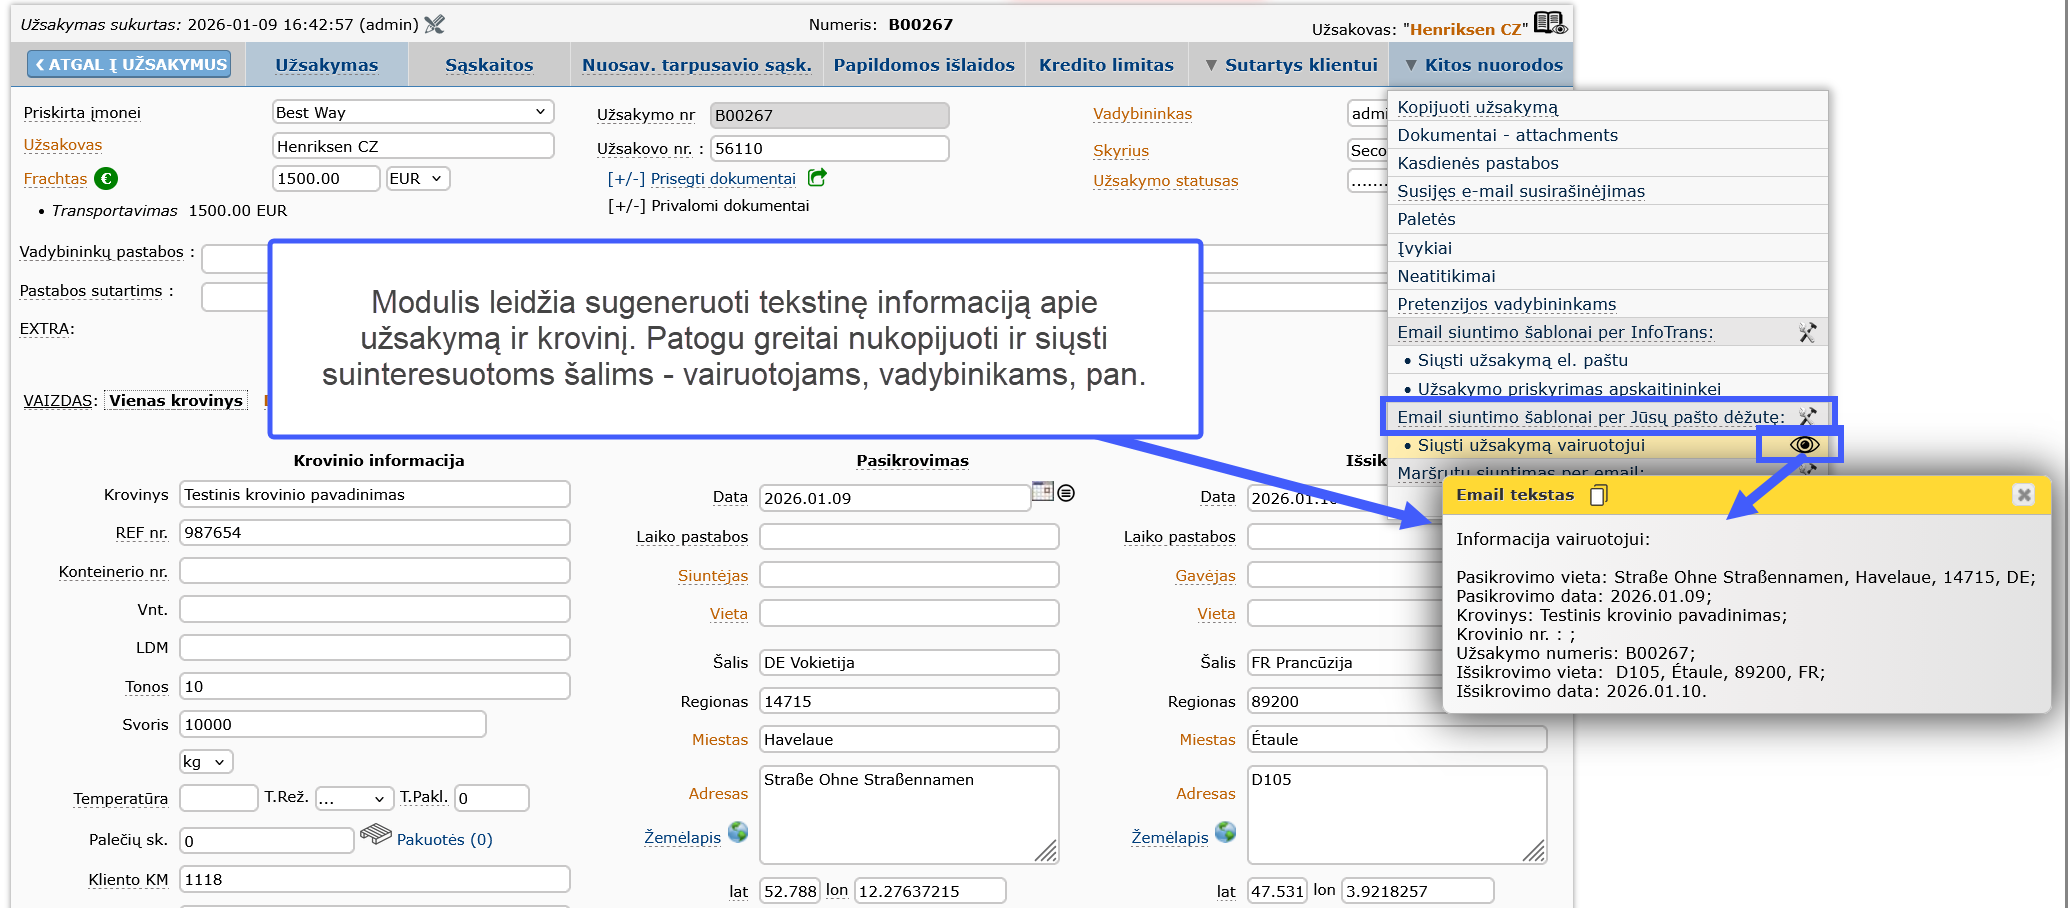Open the kg weight unit dropdown
Image resolution: width=2070 pixels, height=908 pixels.
click(206, 762)
